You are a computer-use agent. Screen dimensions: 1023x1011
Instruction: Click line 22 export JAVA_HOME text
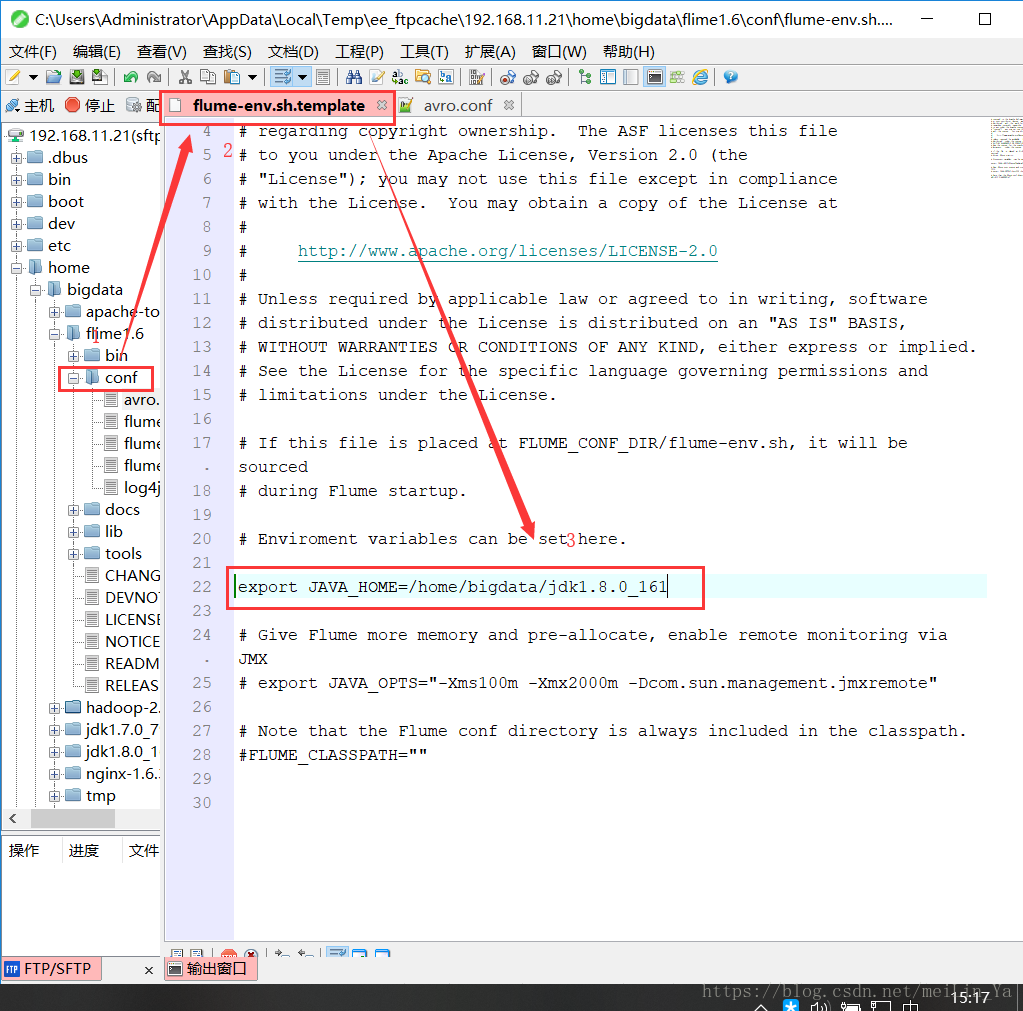(x=451, y=587)
